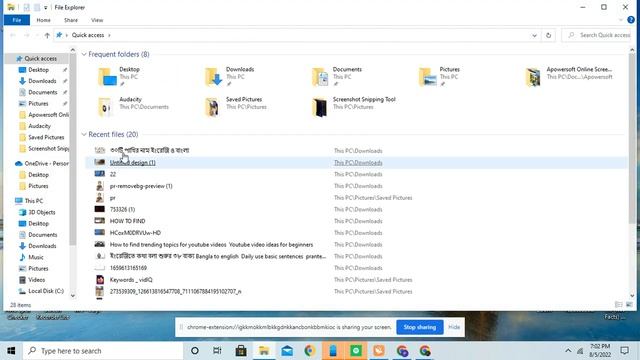
Task: Select Documents under Quick access in sidebar
Action: point(42,93)
